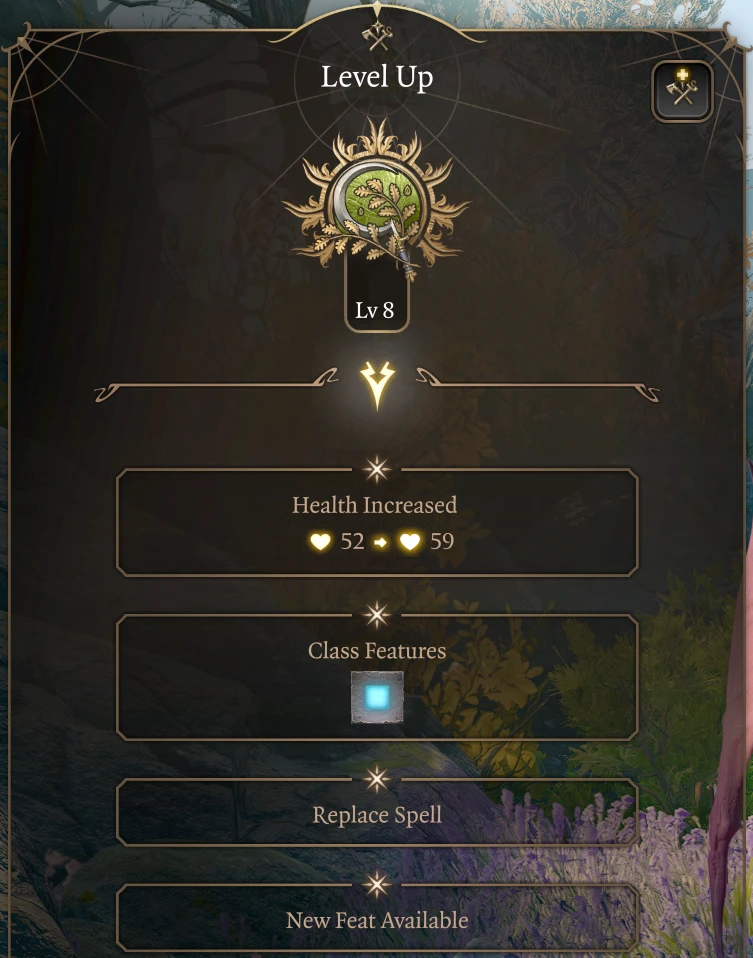The image size is (753, 958).
Task: Expand the glowing golden downward chevron
Action: pos(377,385)
